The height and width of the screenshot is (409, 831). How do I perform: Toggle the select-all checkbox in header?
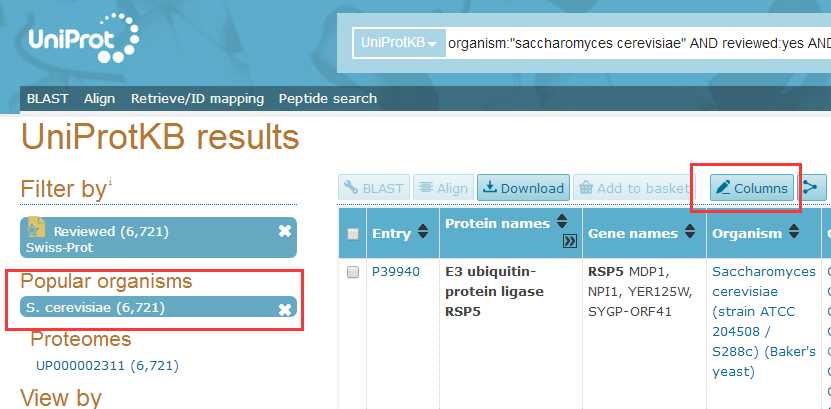point(352,234)
